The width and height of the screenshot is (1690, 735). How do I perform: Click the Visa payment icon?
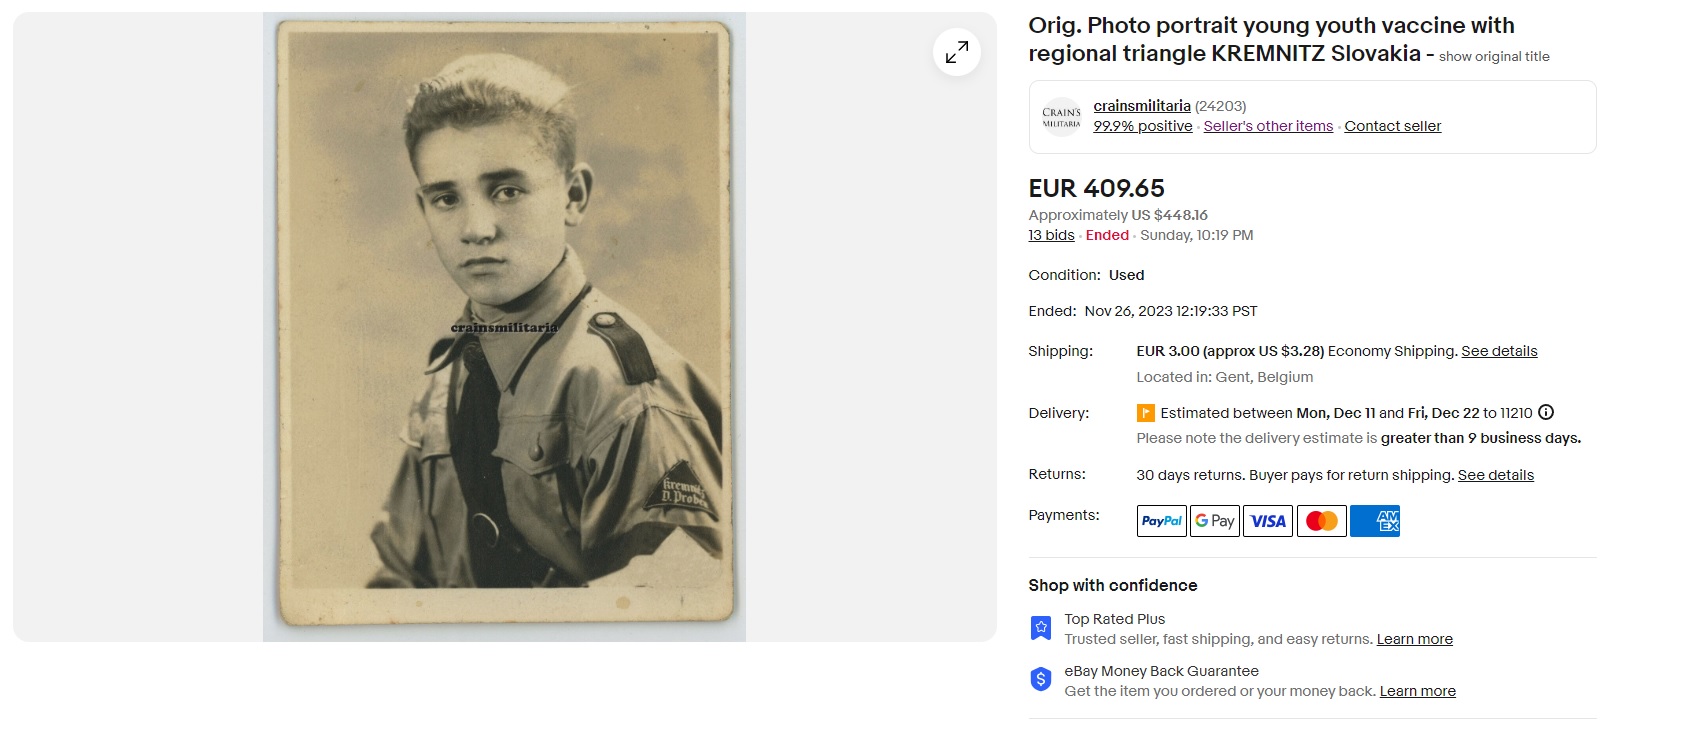pyautogui.click(x=1268, y=521)
